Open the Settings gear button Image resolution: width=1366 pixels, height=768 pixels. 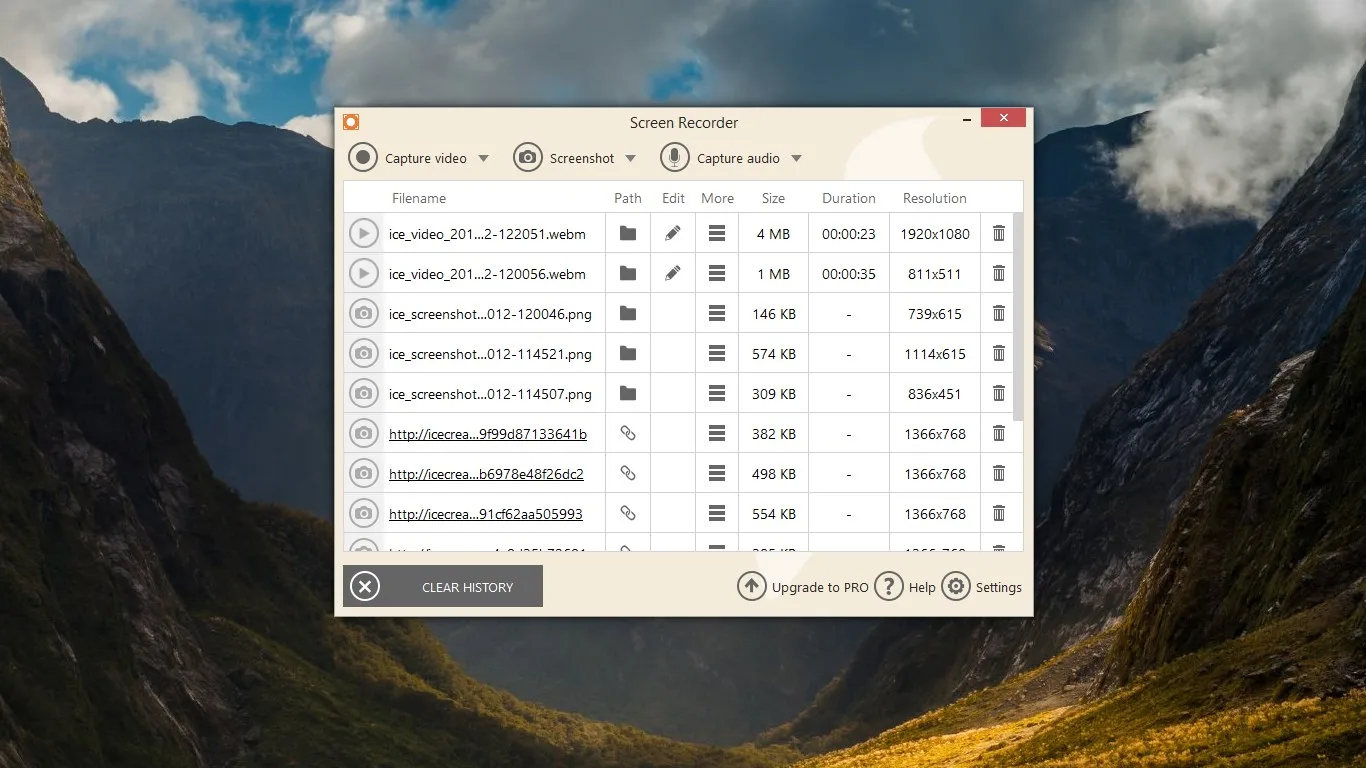coord(982,587)
